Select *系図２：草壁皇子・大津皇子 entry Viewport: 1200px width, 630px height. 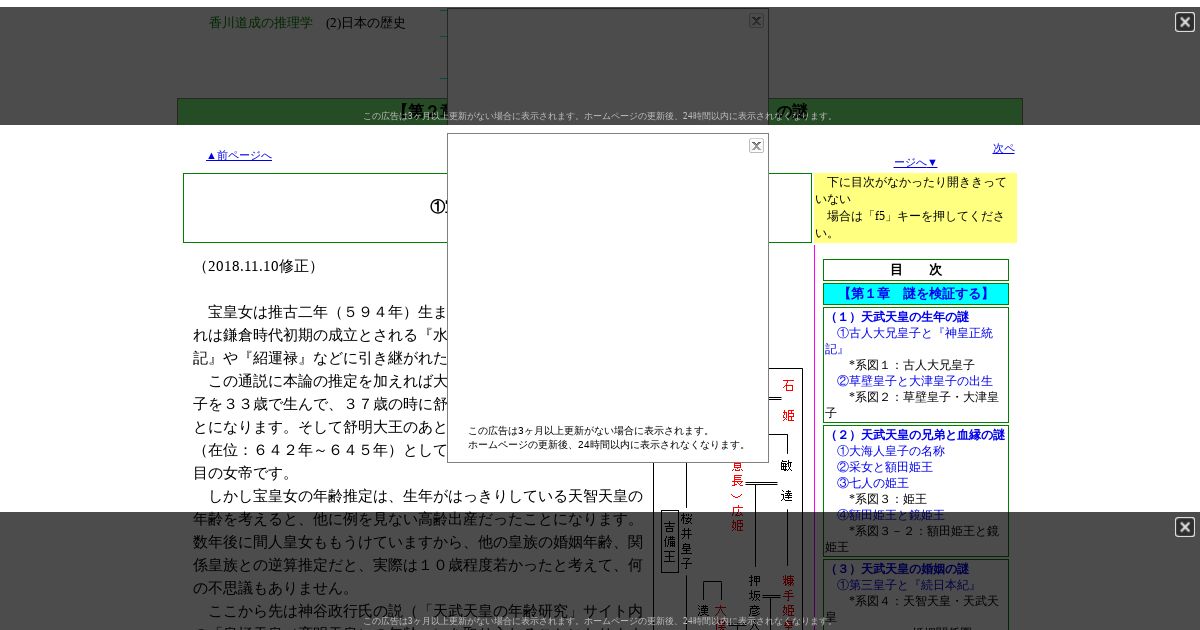[911, 405]
